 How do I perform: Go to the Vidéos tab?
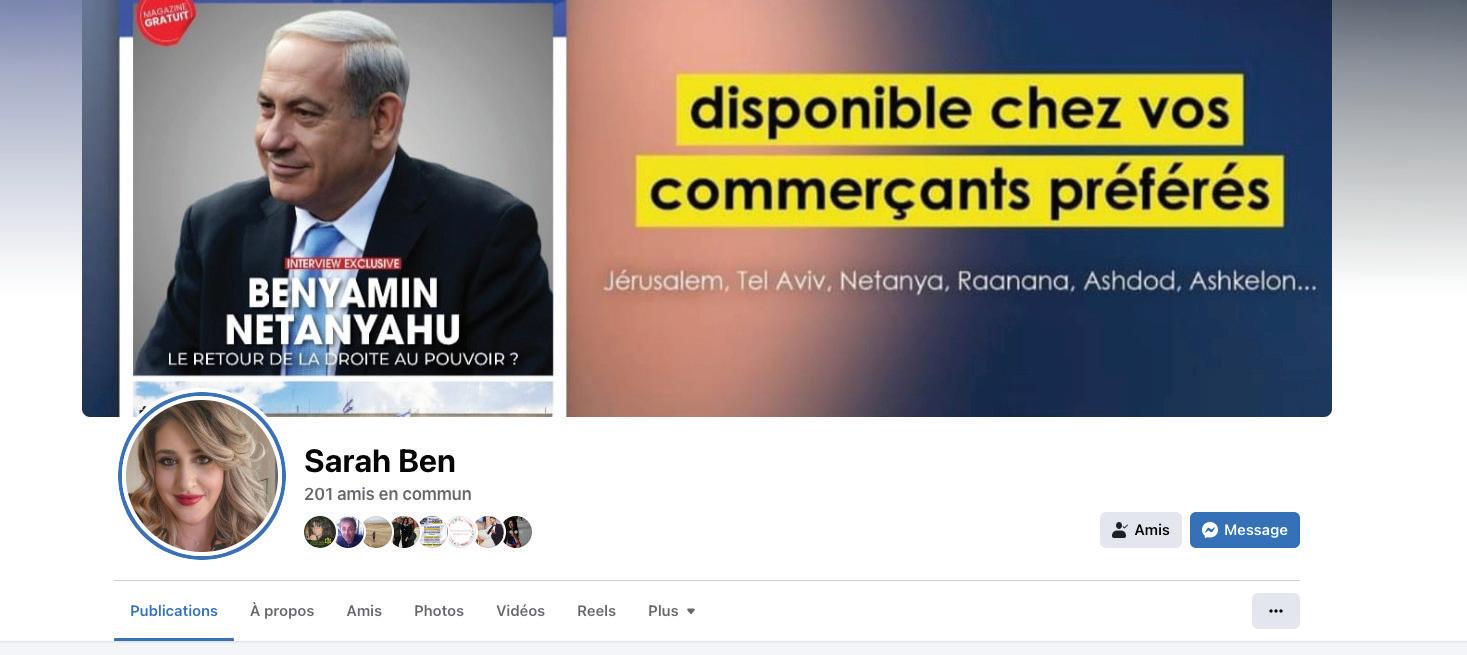tap(520, 611)
